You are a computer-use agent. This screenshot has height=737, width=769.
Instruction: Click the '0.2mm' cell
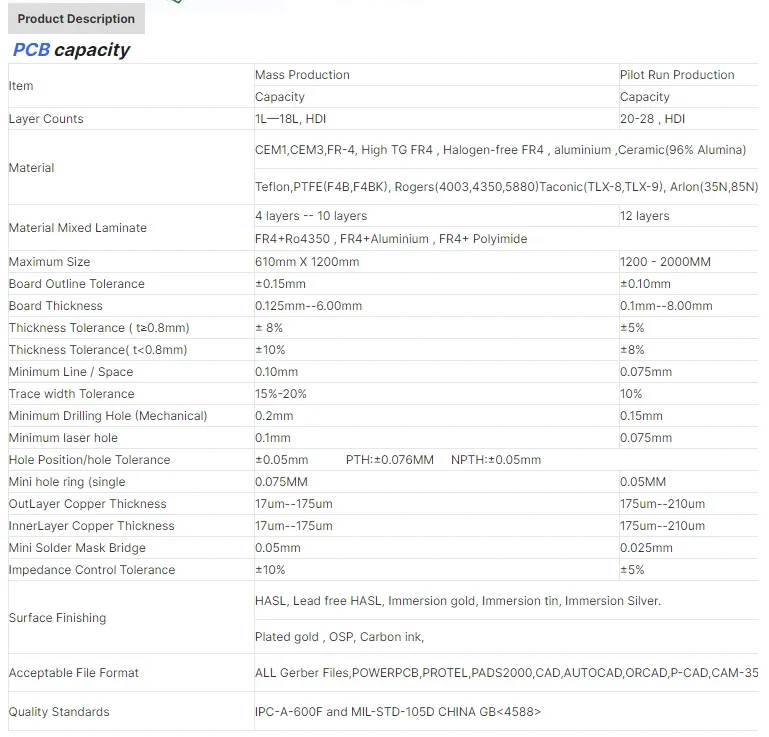tap(274, 416)
